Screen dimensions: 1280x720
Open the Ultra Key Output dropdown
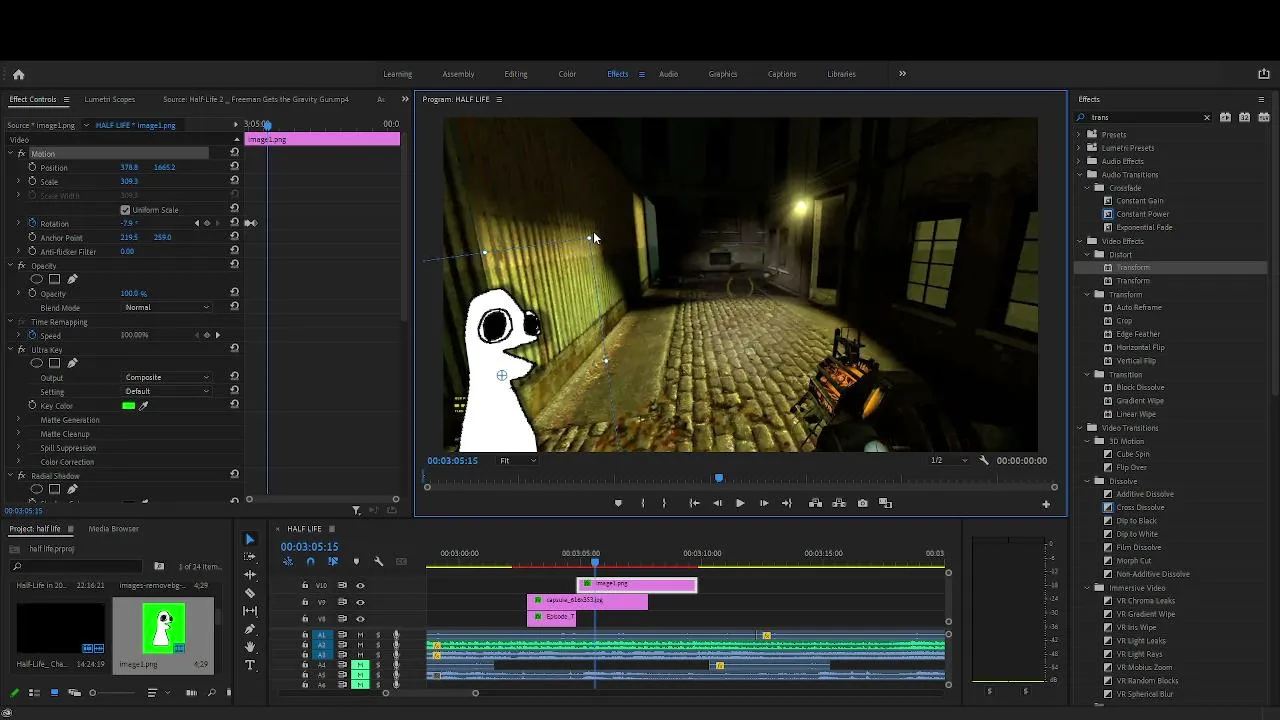pyautogui.click(x=167, y=377)
